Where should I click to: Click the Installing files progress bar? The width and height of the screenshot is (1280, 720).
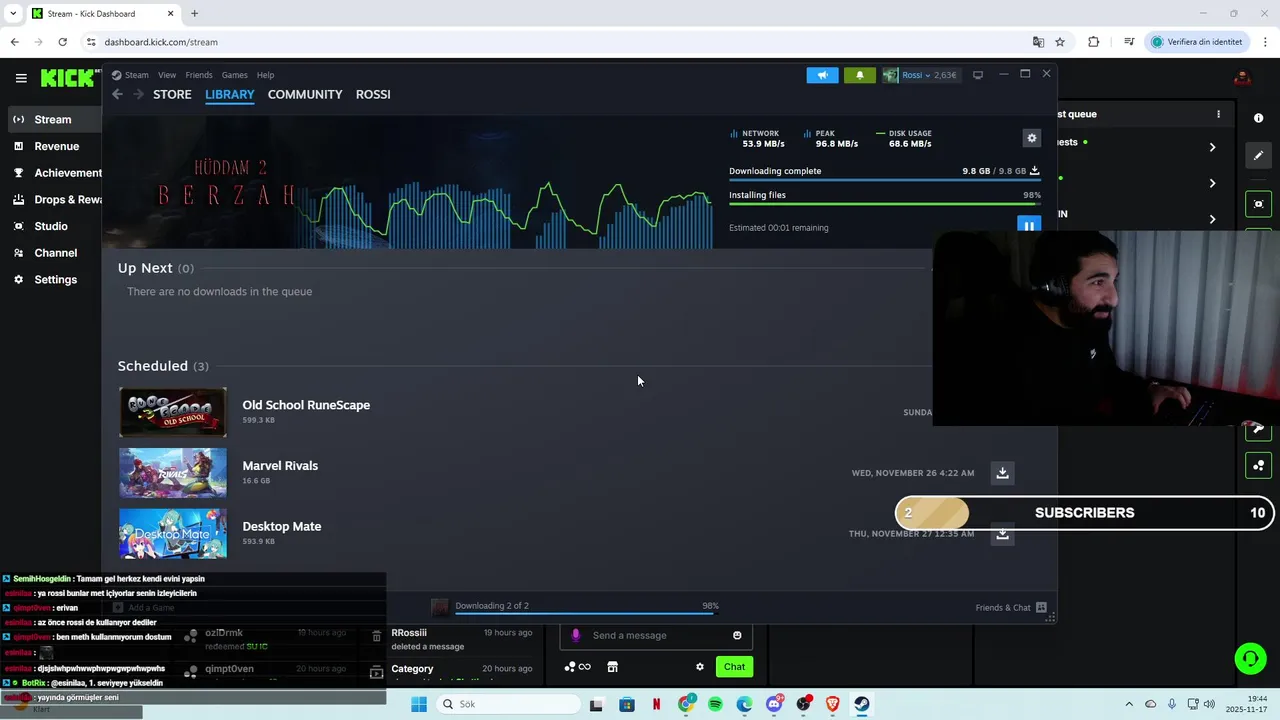click(885, 203)
